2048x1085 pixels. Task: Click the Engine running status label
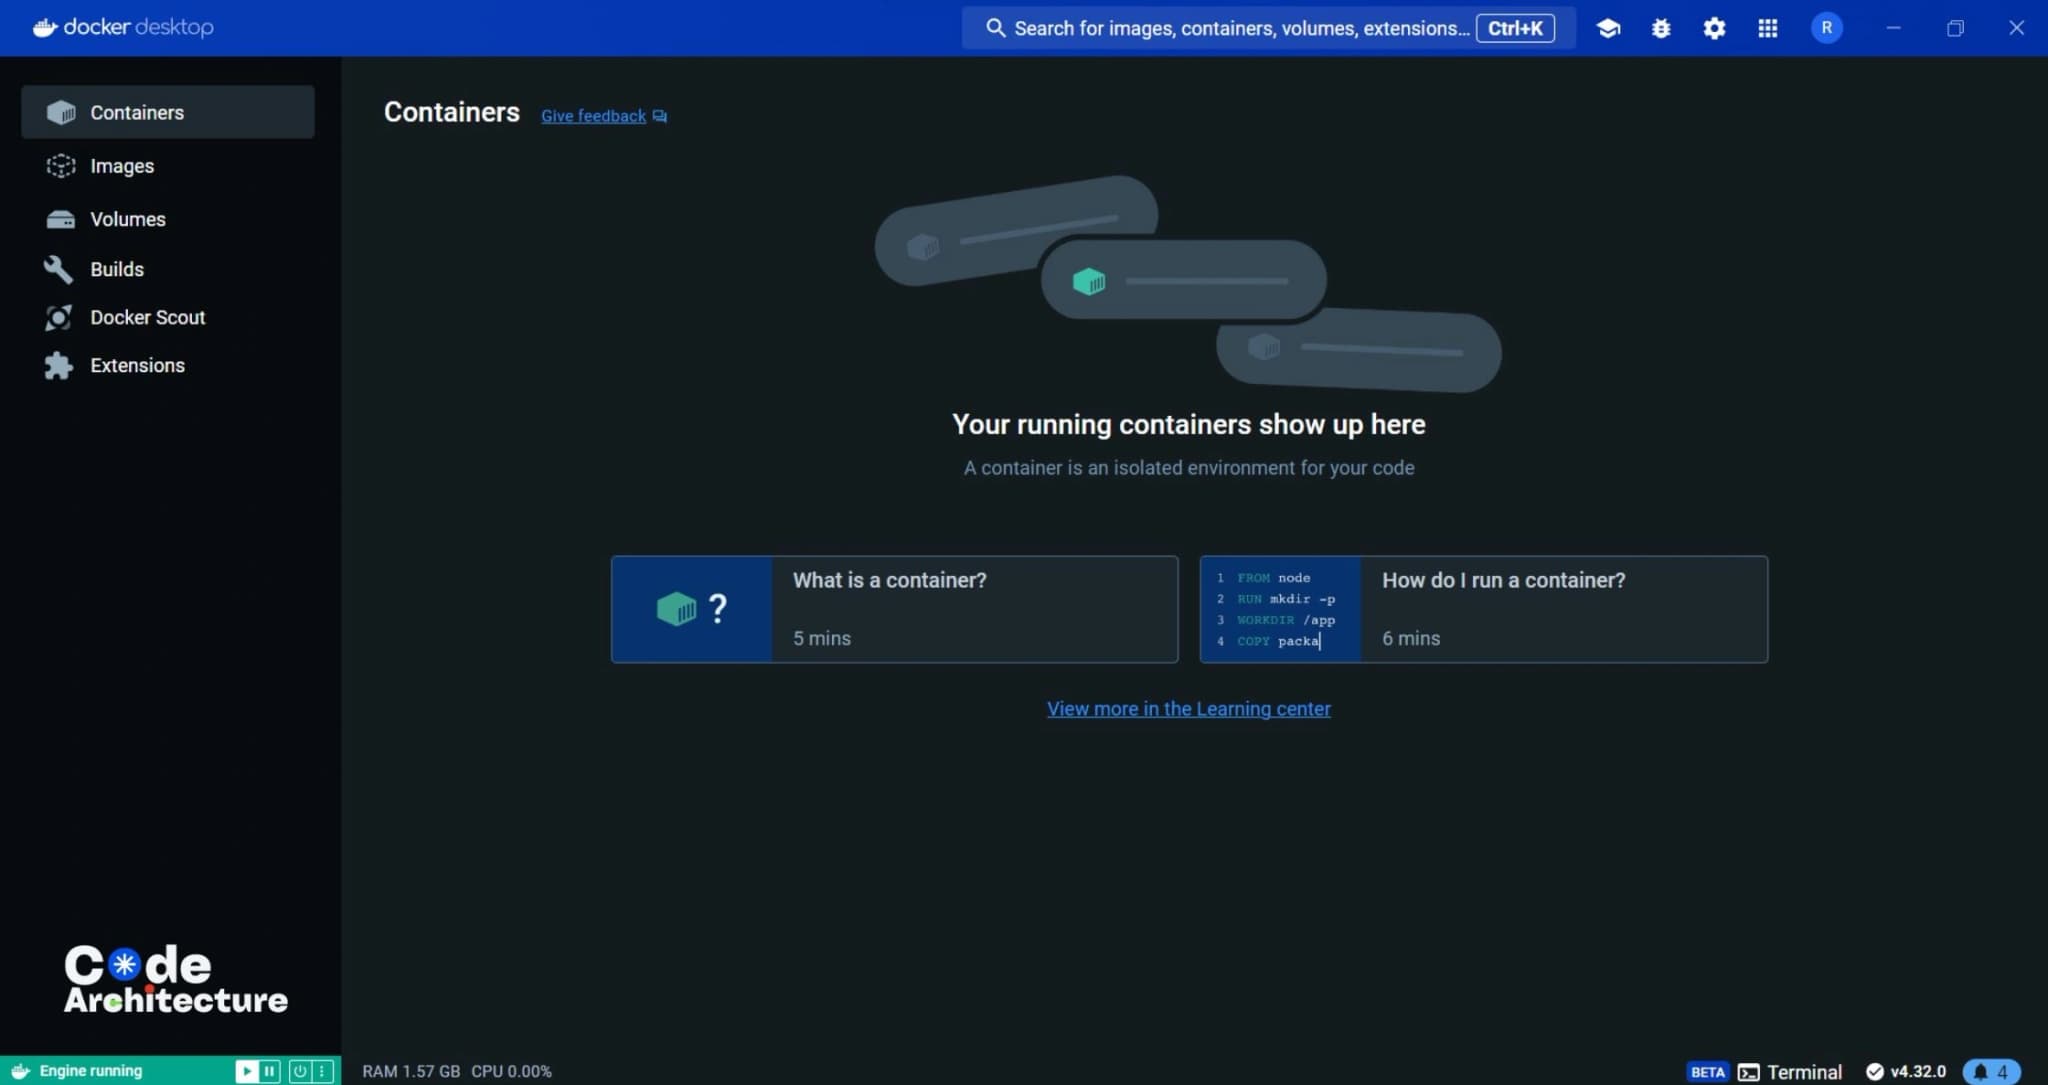[x=91, y=1071]
